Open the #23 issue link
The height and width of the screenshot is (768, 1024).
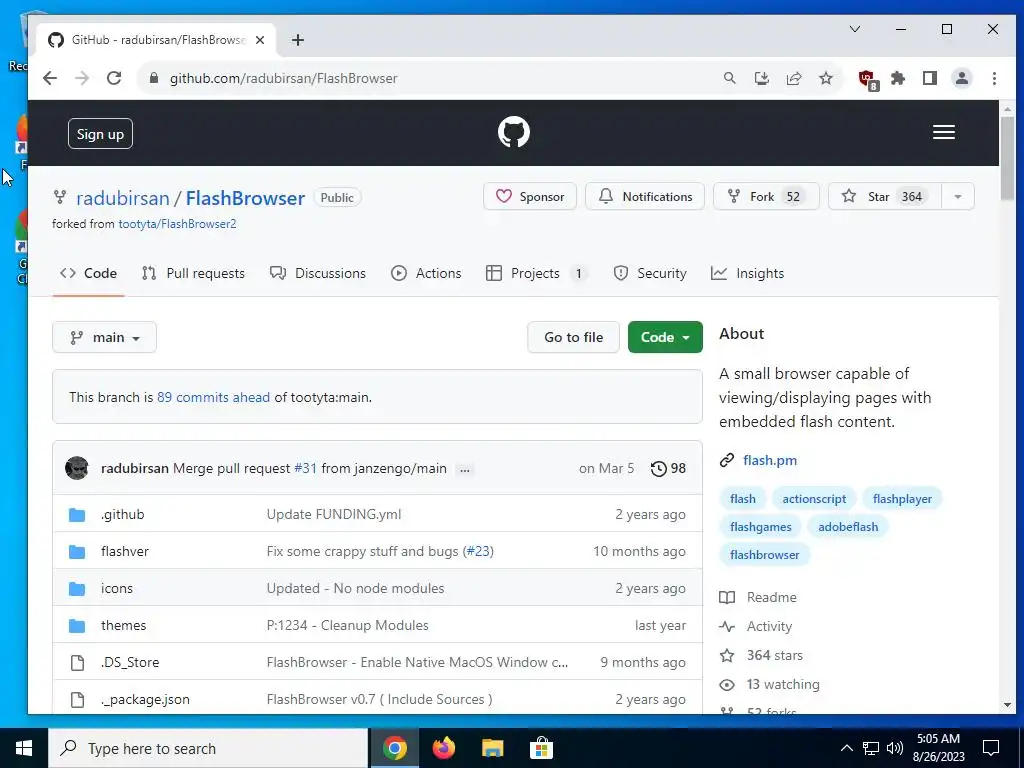pos(478,552)
